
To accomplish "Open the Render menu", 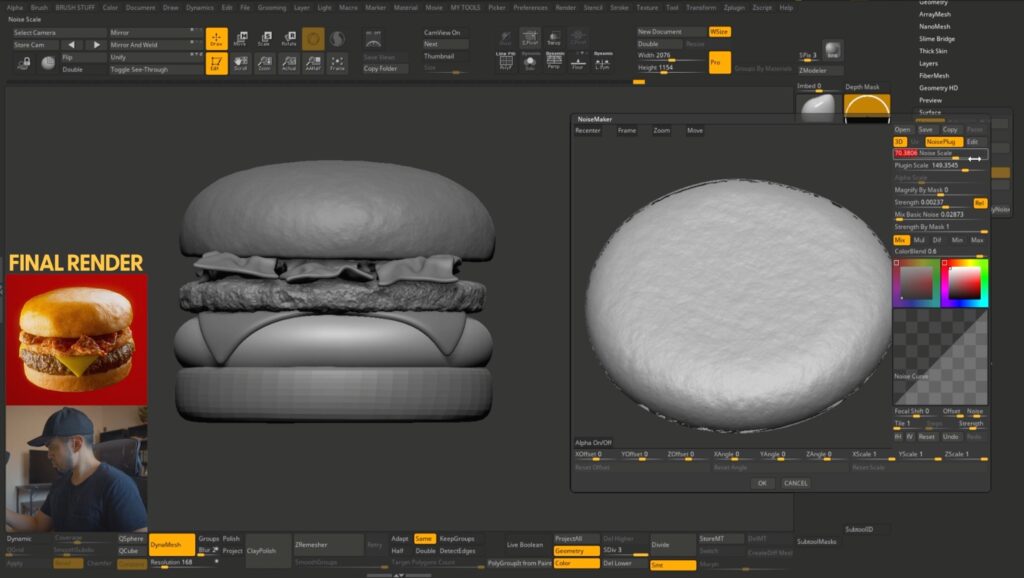I will point(565,8).
